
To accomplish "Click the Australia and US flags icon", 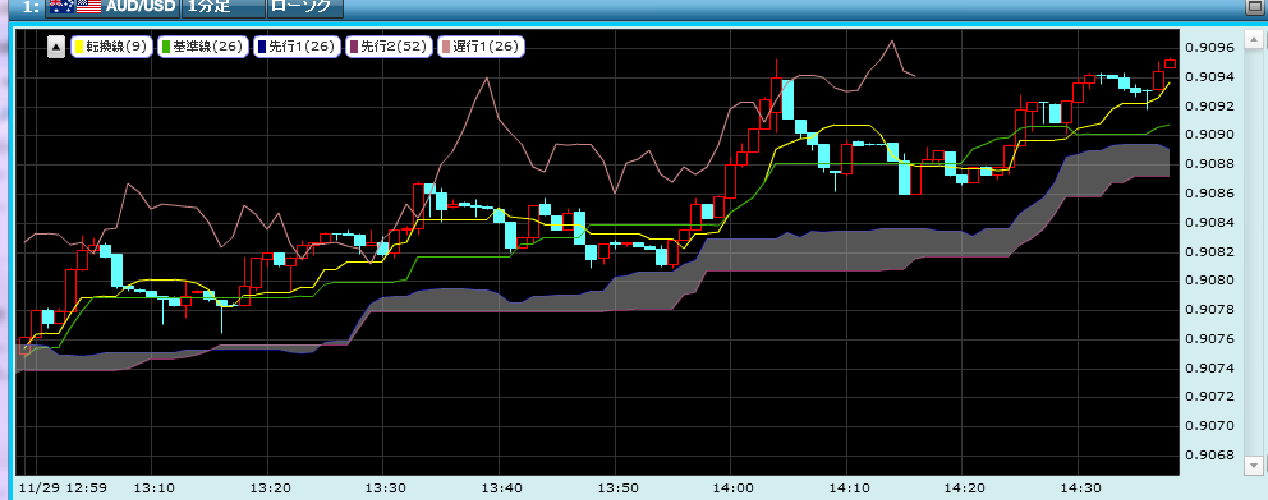I will [74, 7].
